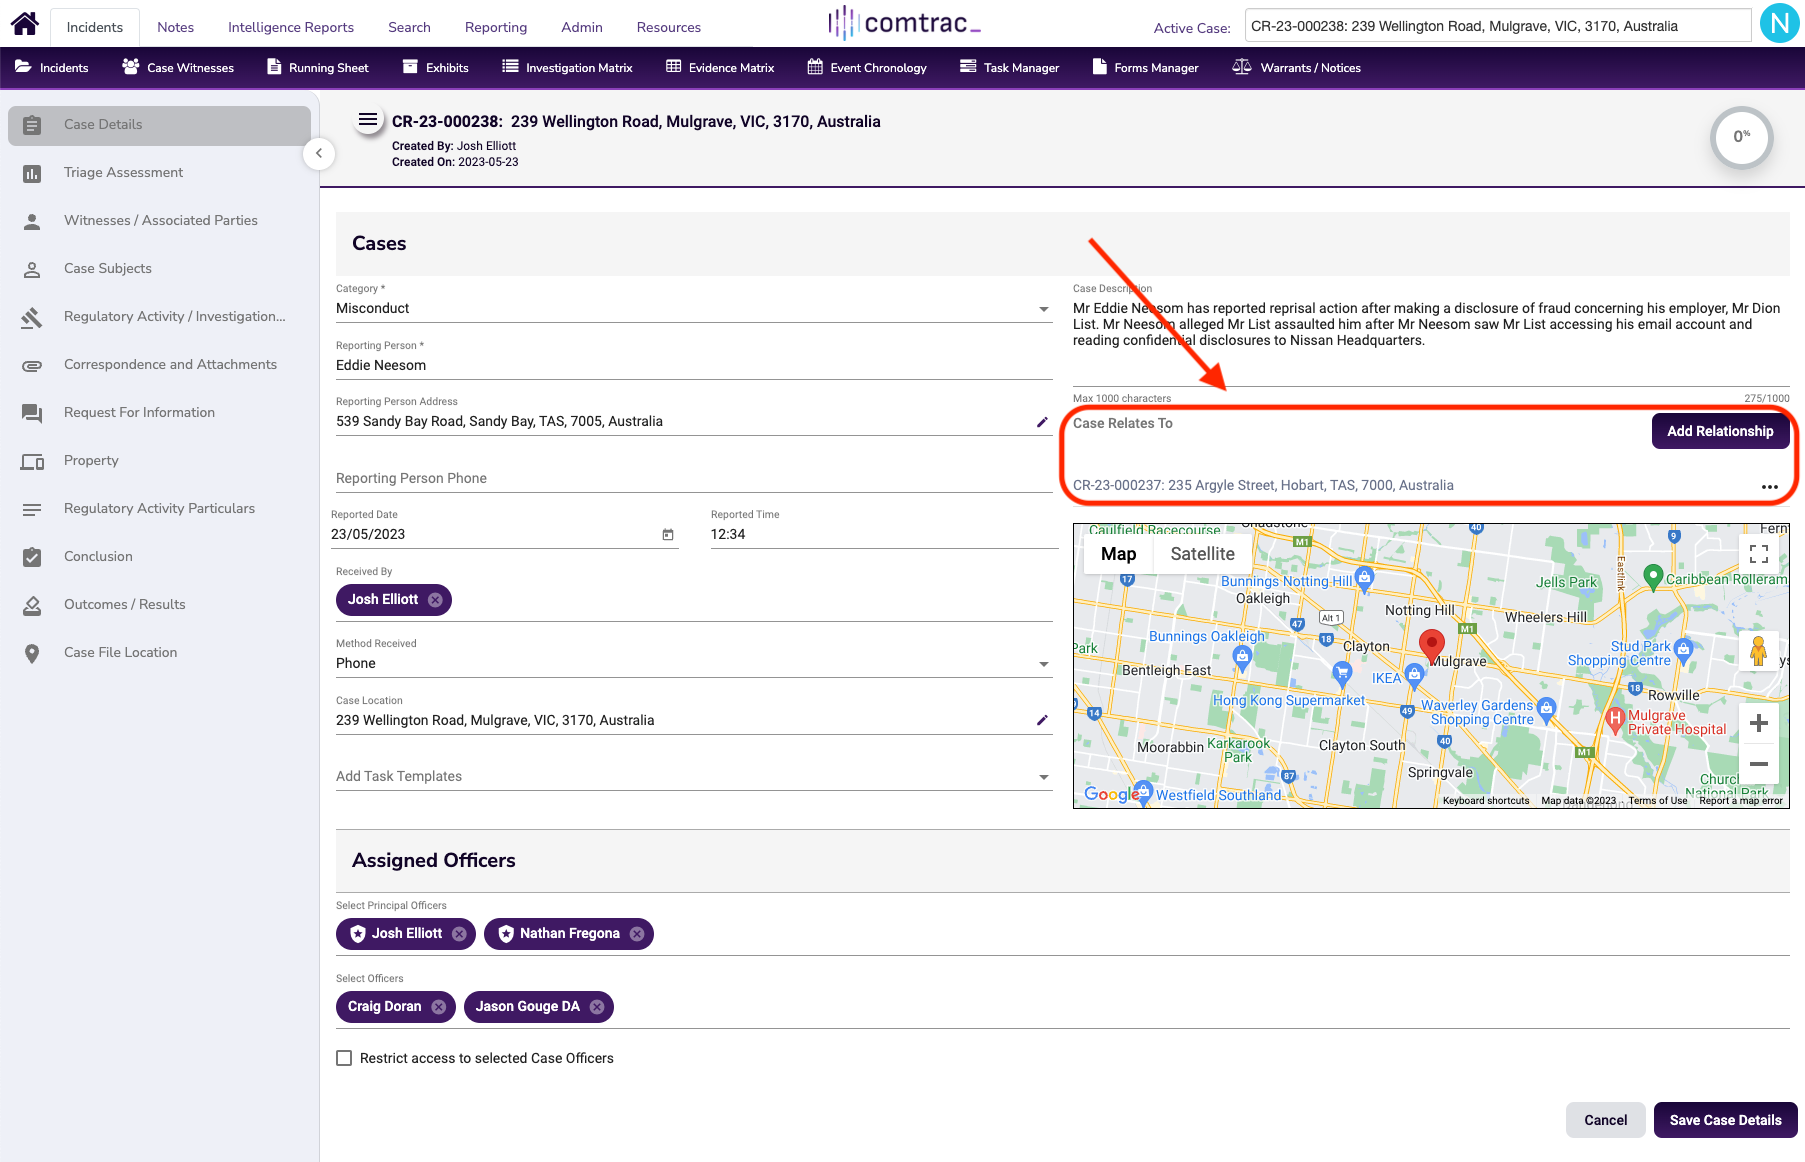
Task: Open the hamburger menu beside the case title
Action: [x=368, y=121]
